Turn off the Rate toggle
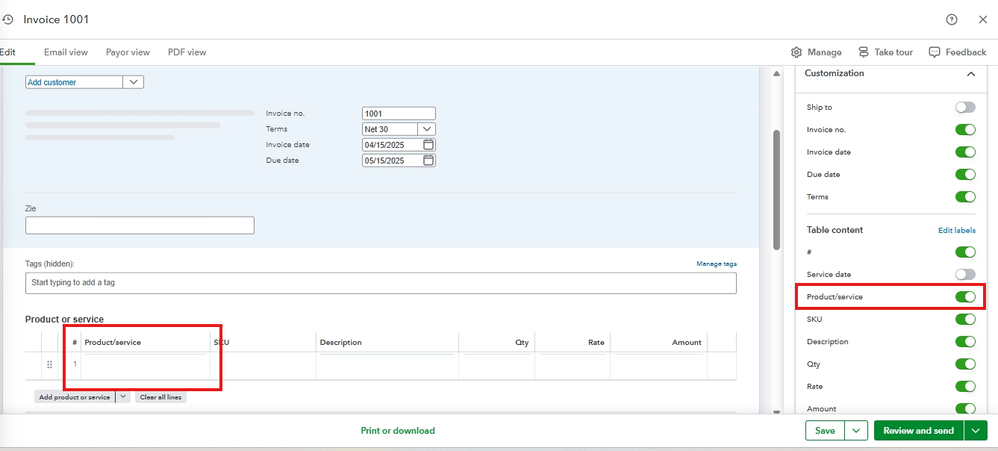 pos(965,386)
